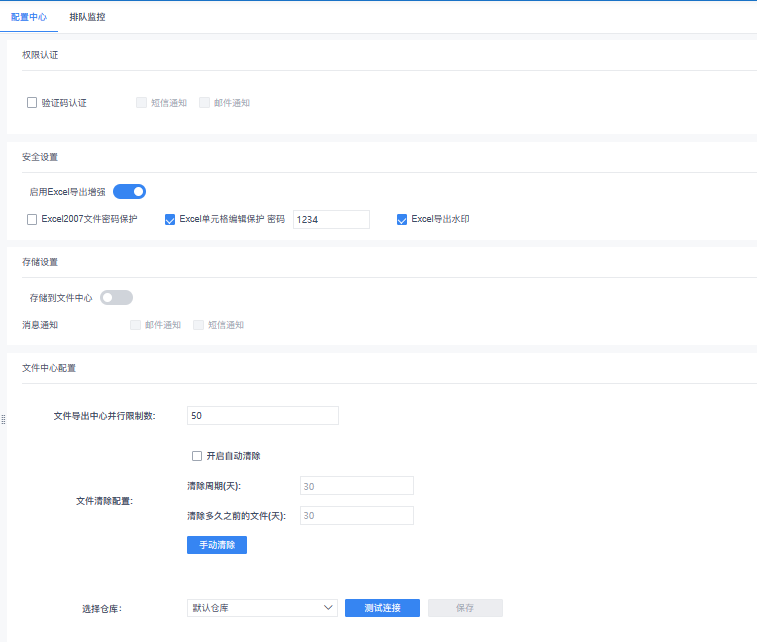This screenshot has height=642, width=757.
Task: Click the cell protection password field 1234
Action: click(331, 220)
